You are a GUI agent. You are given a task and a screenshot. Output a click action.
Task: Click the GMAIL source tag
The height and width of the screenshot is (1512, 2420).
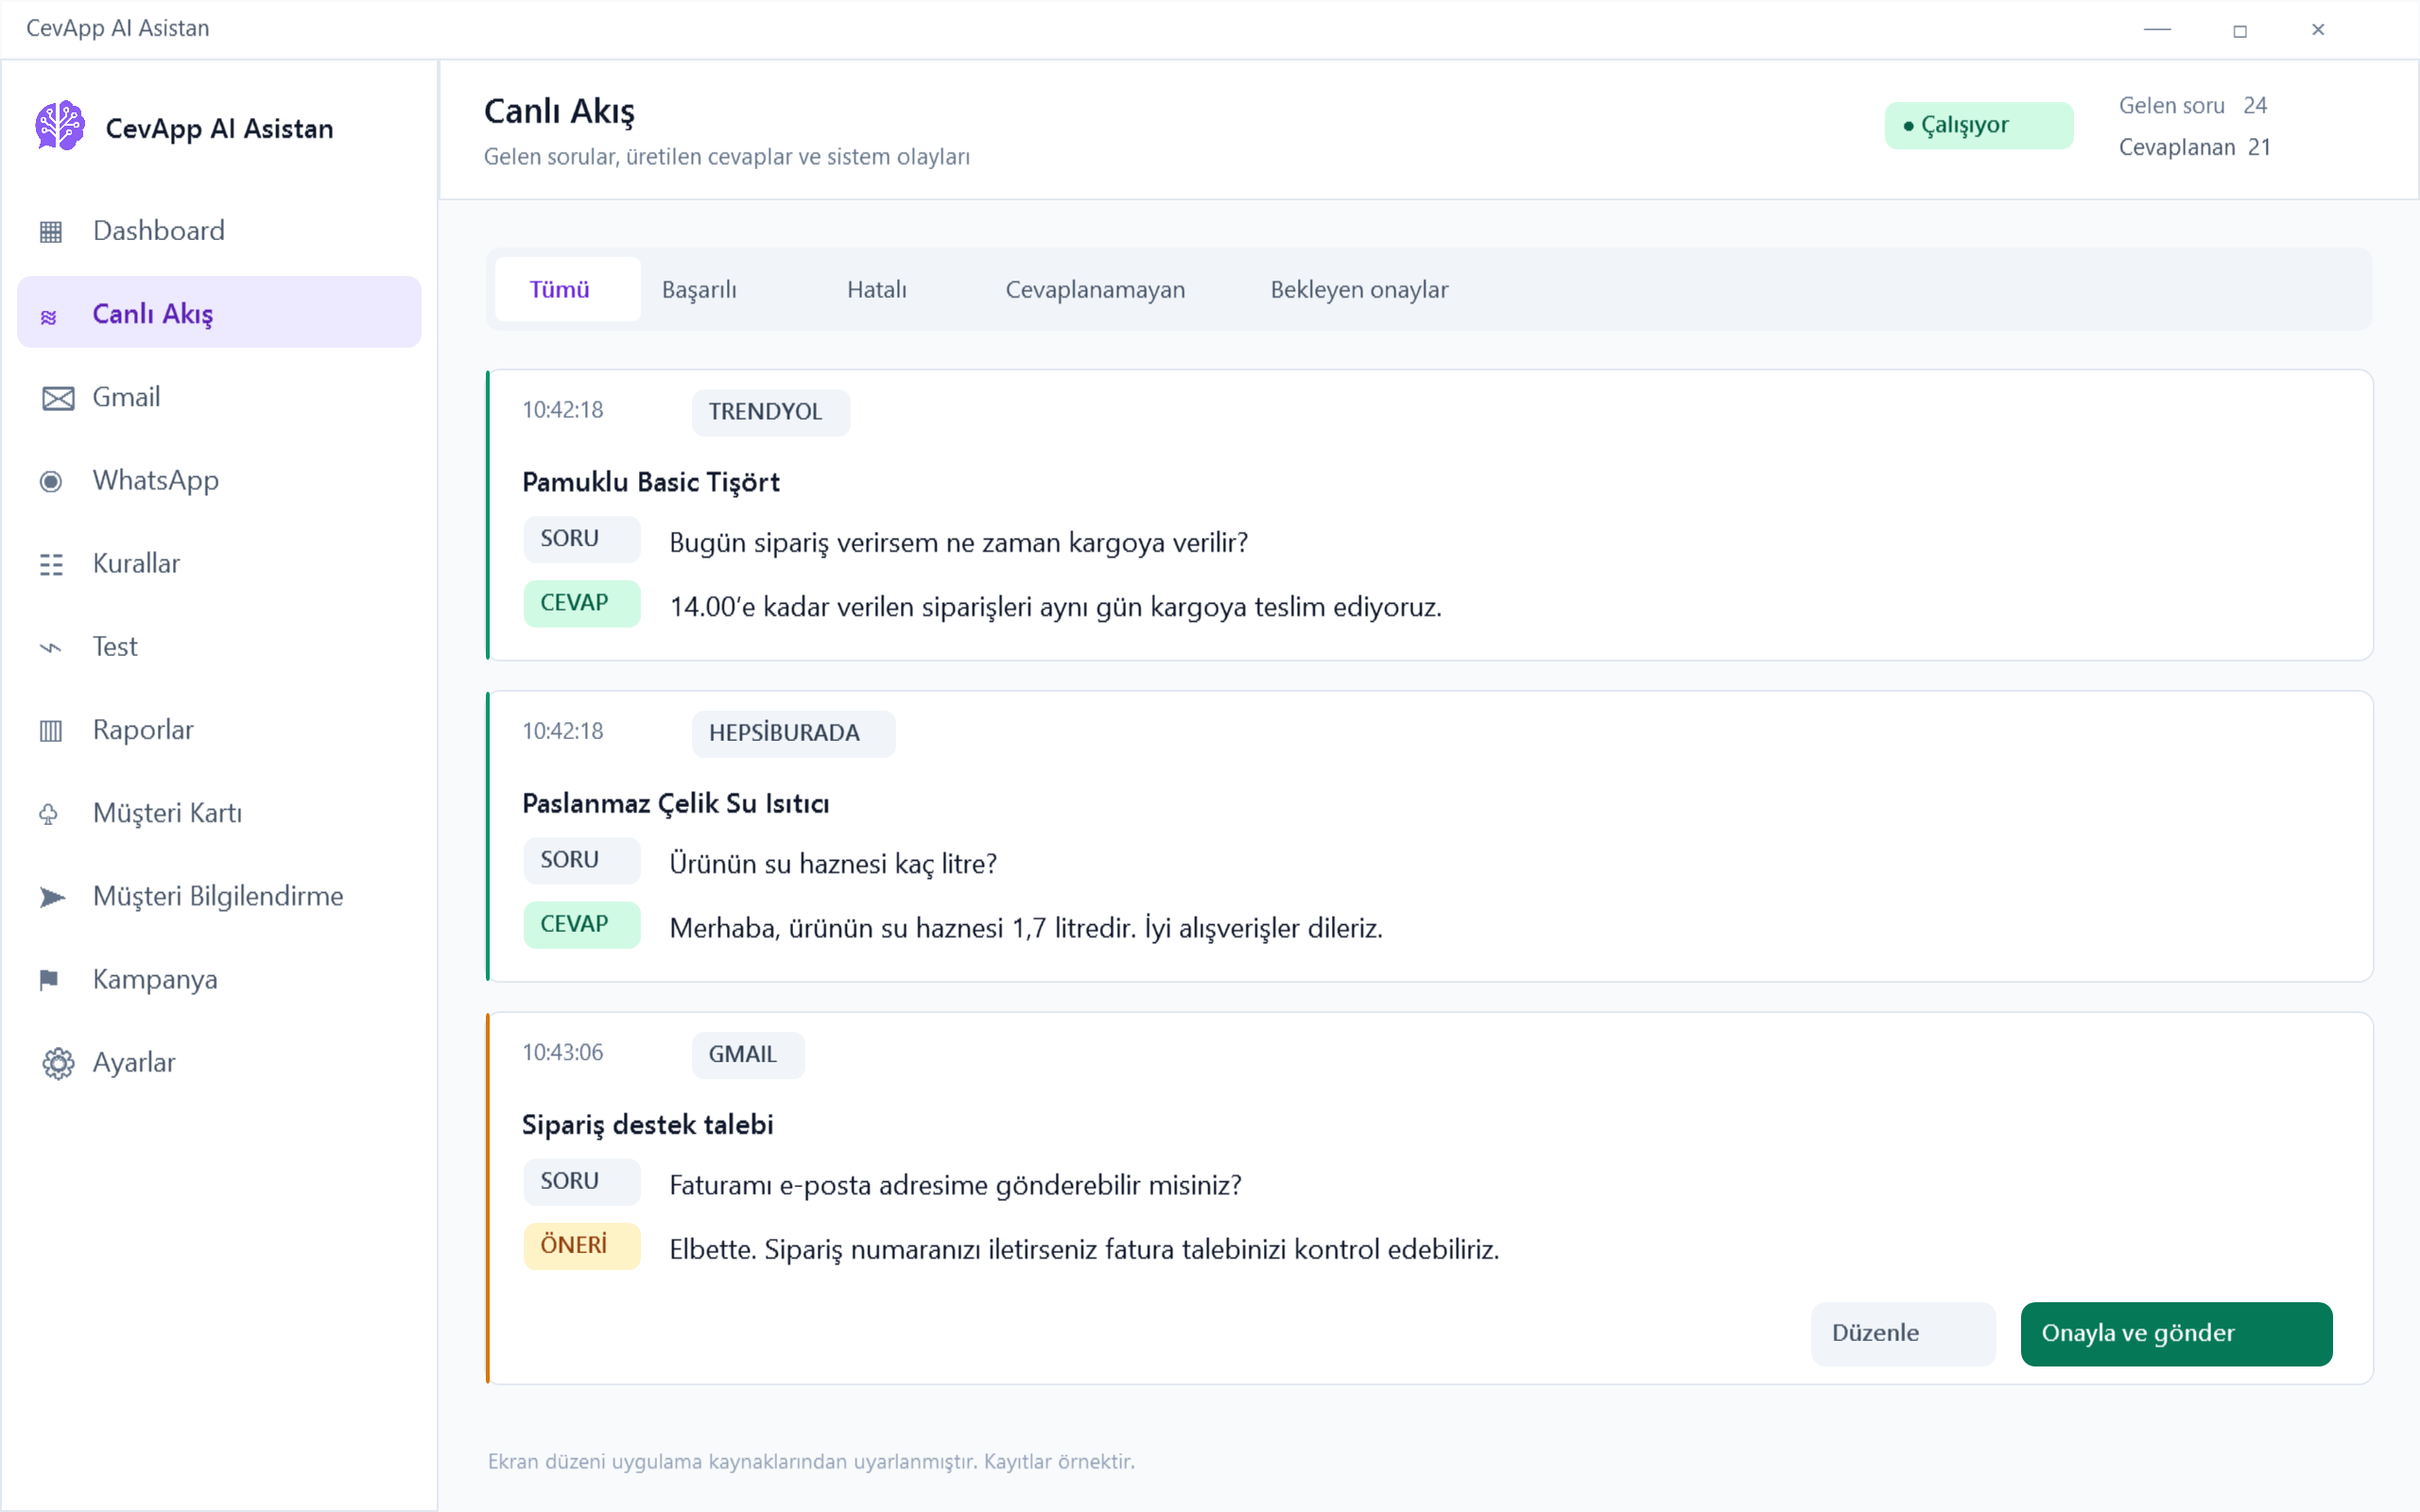pos(748,1054)
